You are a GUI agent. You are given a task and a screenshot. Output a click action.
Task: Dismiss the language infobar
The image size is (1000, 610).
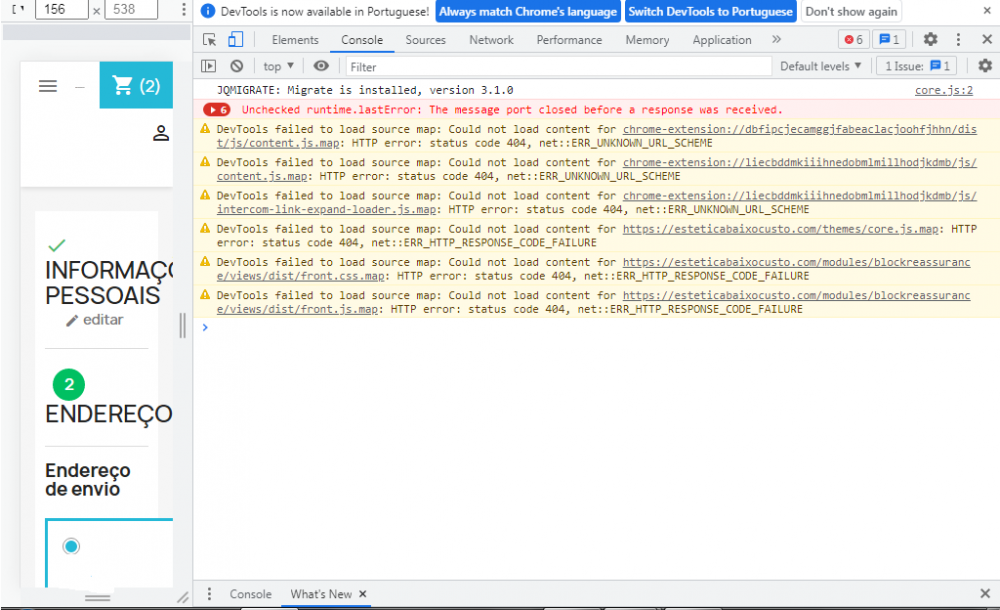(x=987, y=11)
